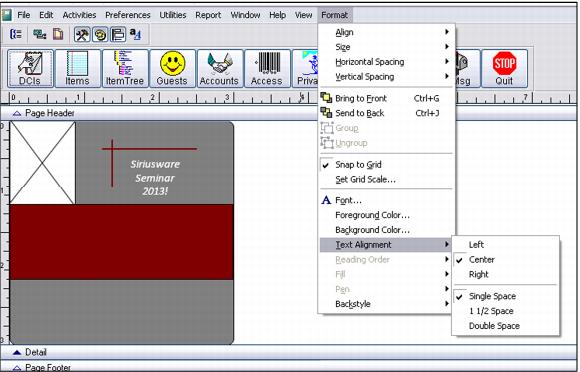This screenshot has width=580, height=372.
Task: Select the dark red rectangle in report
Action: click(x=122, y=242)
